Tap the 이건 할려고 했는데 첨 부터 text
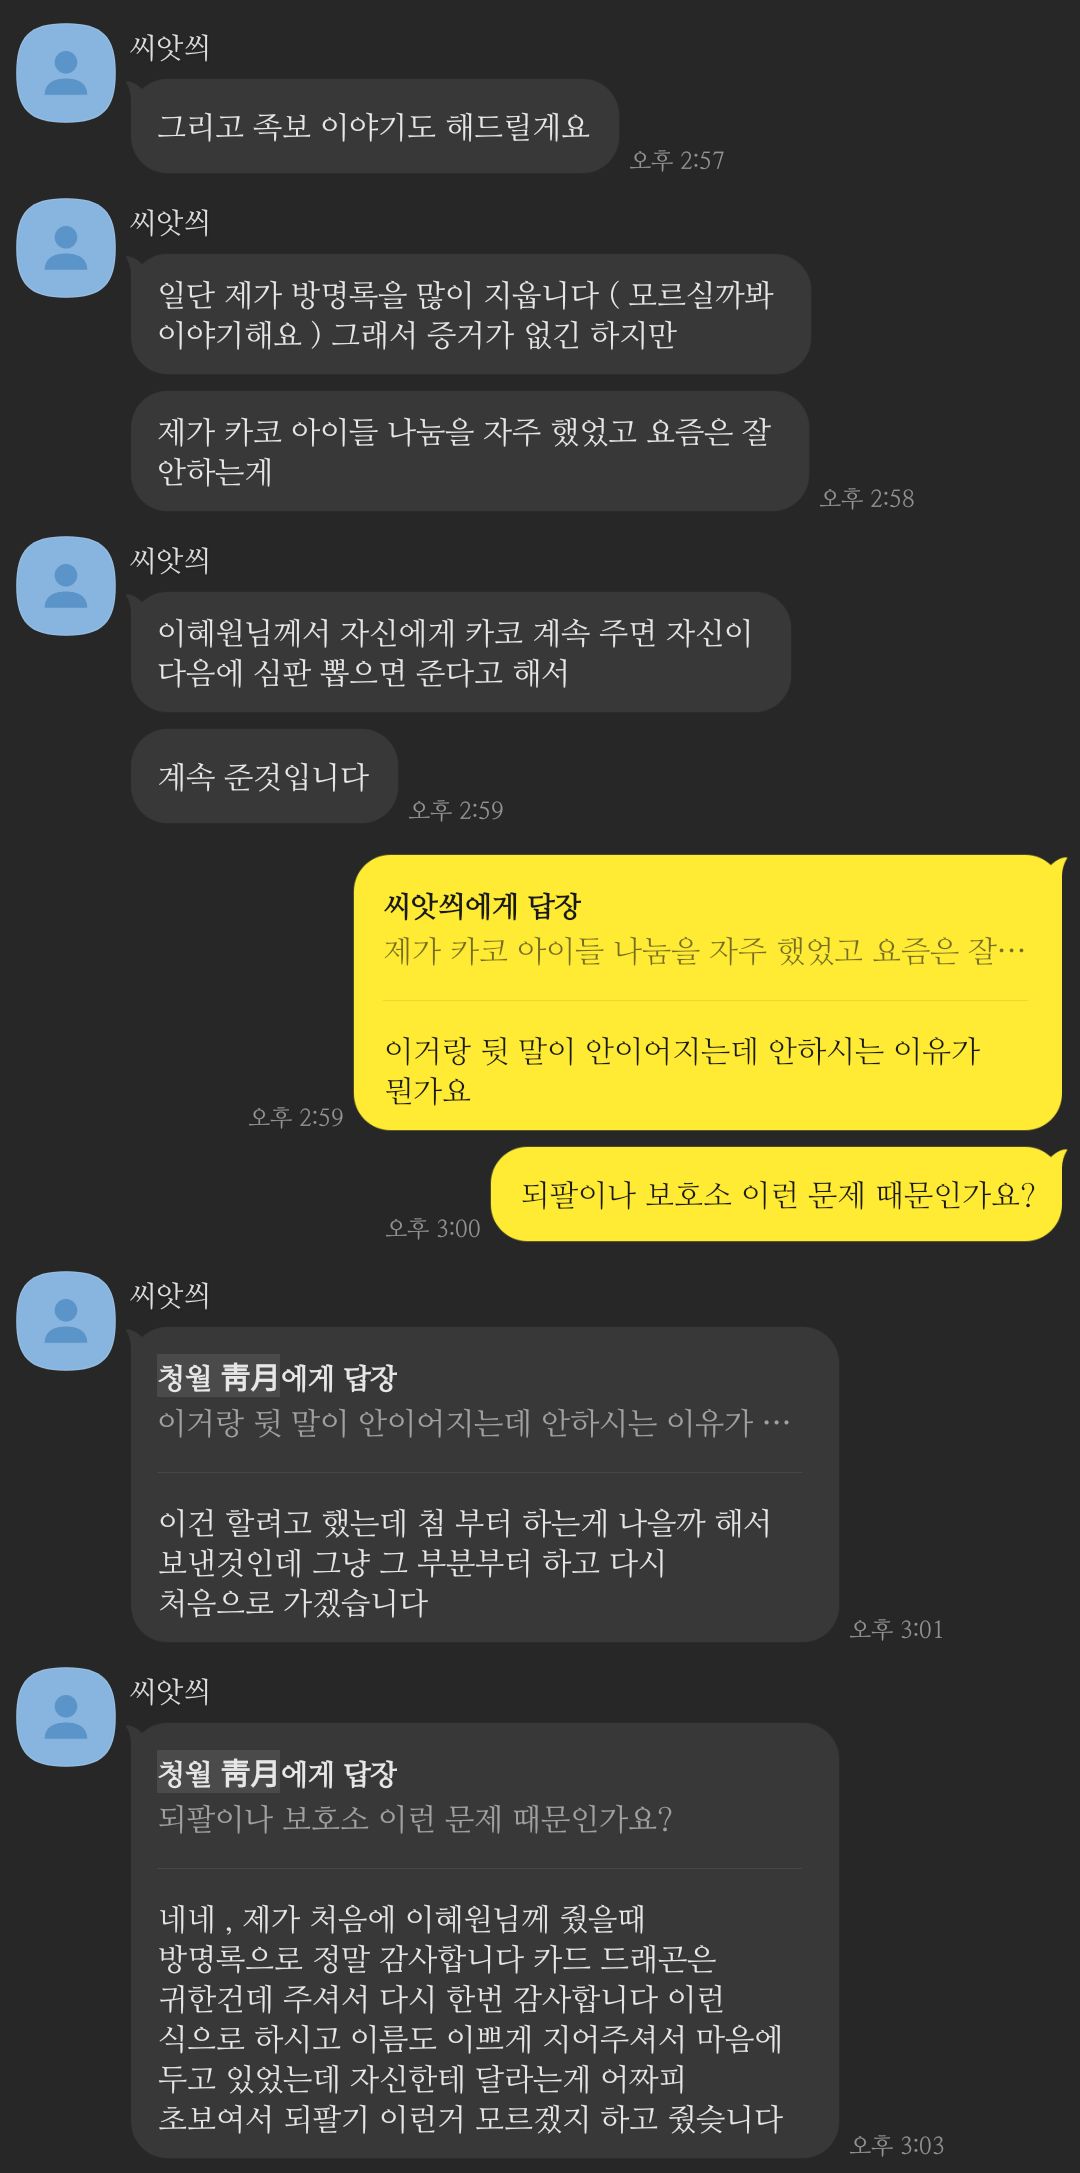The width and height of the screenshot is (1080, 2173). click(x=465, y=1562)
